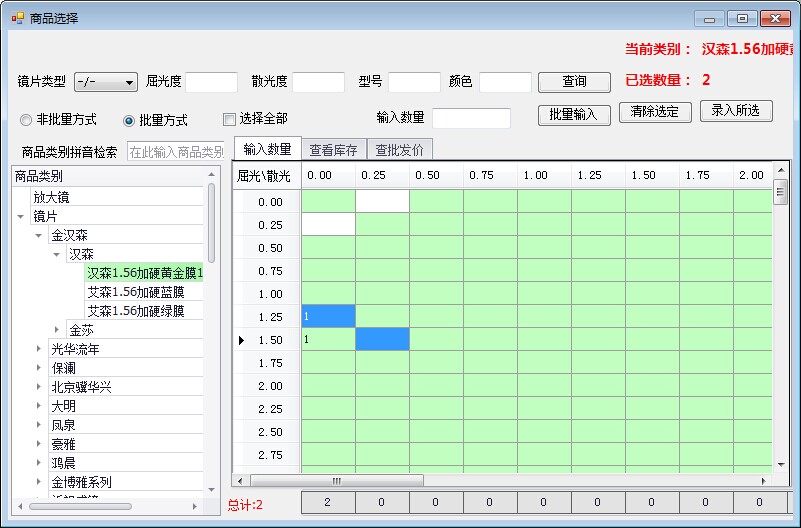This screenshot has width=801, height=528.
Task: Switch to the 查看库存 tab
Action: (x=333, y=150)
